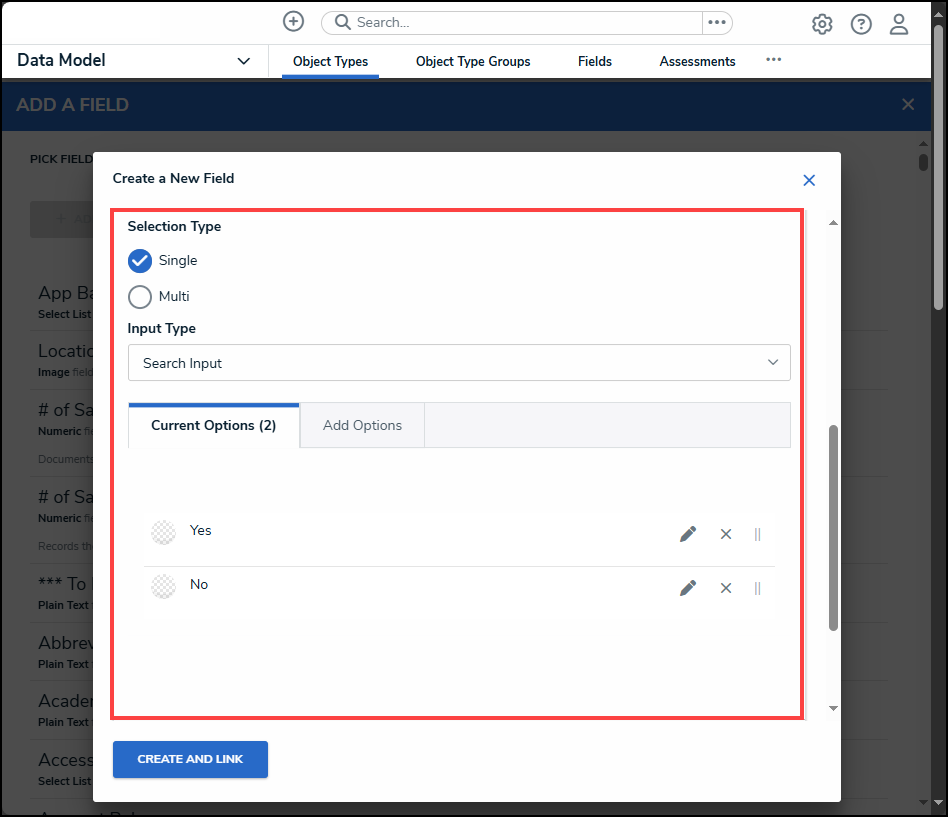This screenshot has width=948, height=817.
Task: Click the Yes option color swatch
Action: point(163,532)
